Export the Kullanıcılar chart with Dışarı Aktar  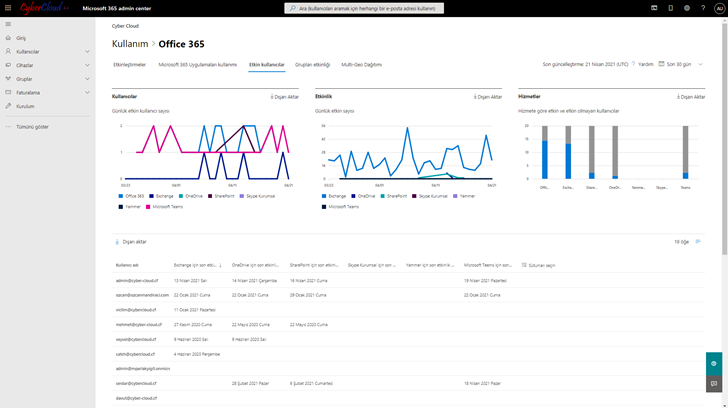(x=285, y=97)
